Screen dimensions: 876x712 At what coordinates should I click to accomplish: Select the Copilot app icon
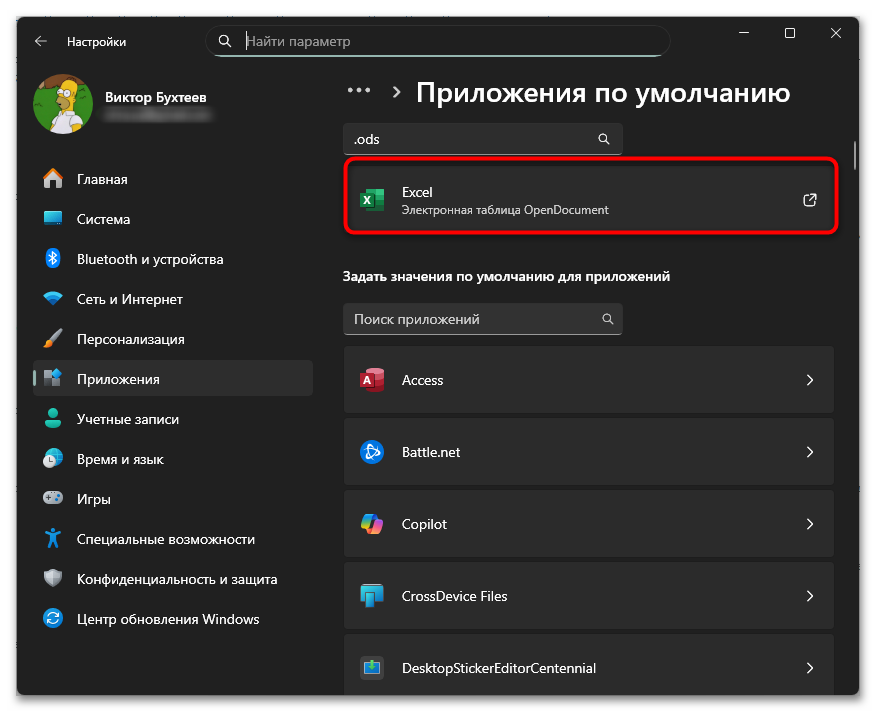[372, 524]
